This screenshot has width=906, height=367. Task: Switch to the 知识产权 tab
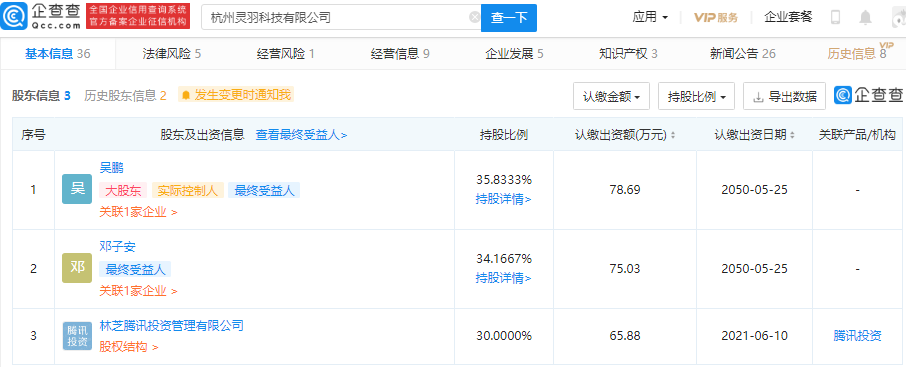tap(628, 54)
